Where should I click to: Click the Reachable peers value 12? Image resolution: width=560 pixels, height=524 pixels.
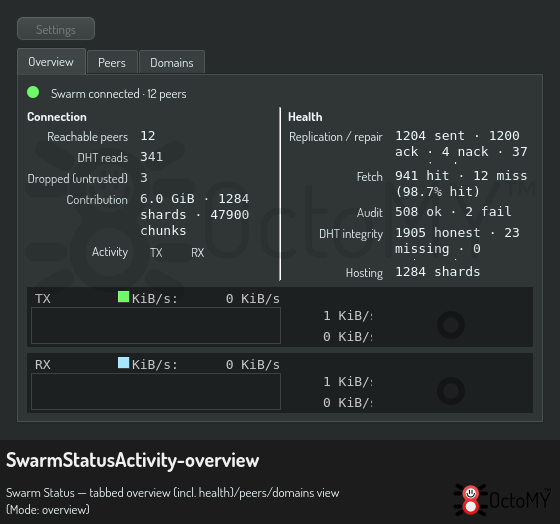pyautogui.click(x=148, y=136)
